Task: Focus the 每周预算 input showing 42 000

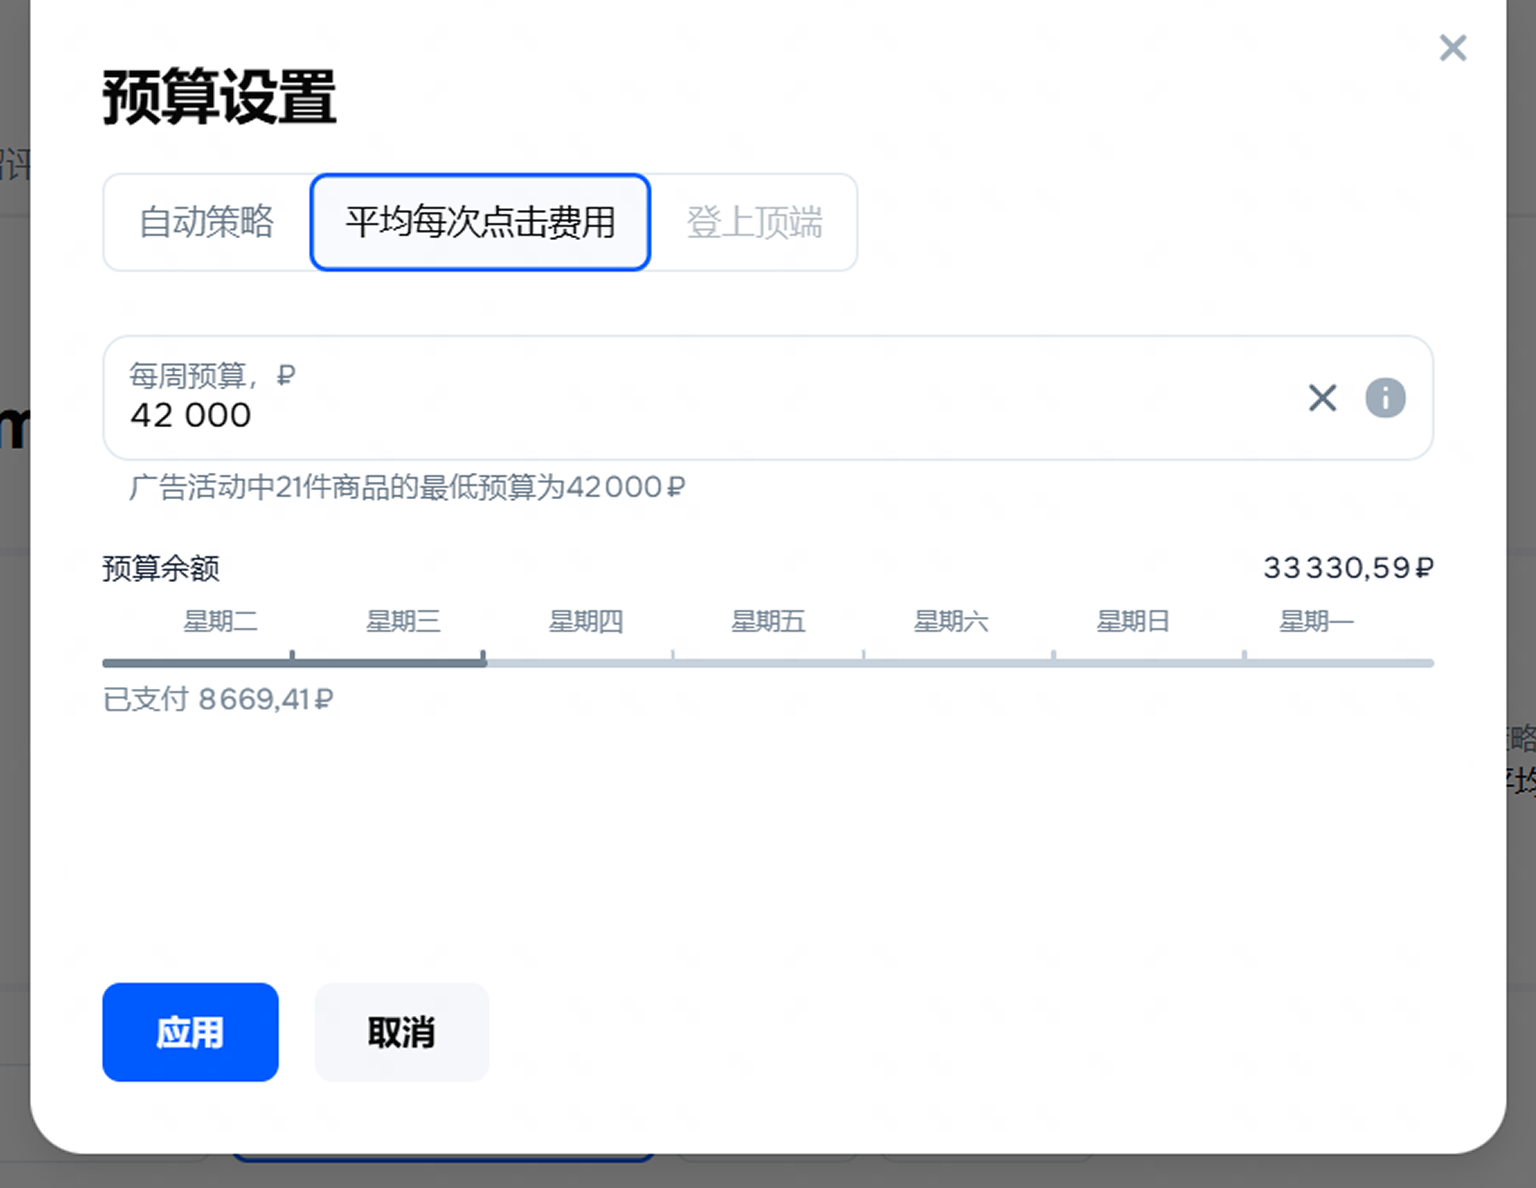Action: 700,414
